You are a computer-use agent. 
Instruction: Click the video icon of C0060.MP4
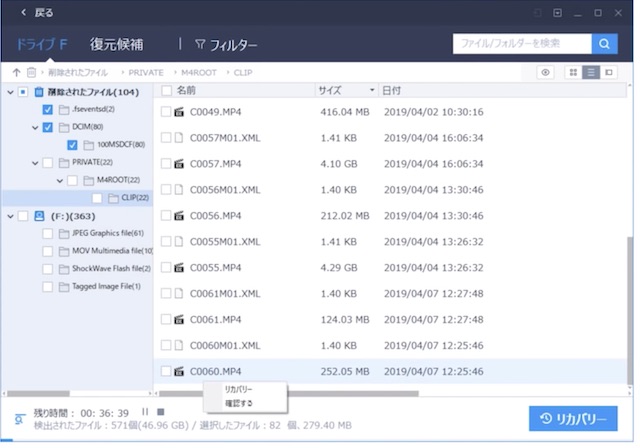[x=179, y=371]
